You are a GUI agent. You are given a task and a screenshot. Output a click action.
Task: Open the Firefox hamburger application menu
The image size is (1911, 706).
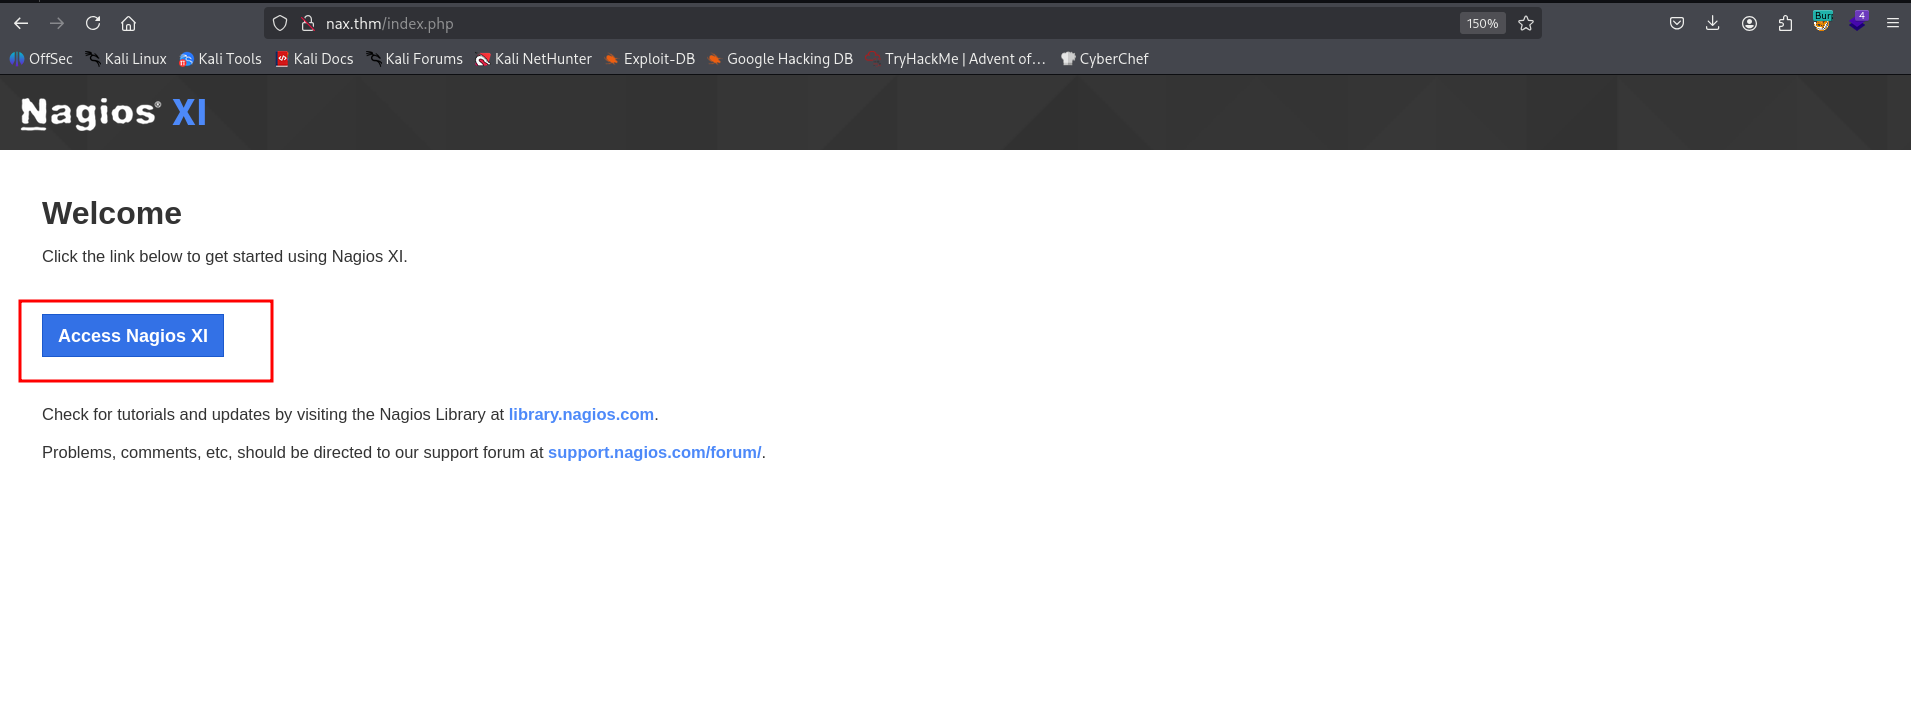coord(1892,23)
